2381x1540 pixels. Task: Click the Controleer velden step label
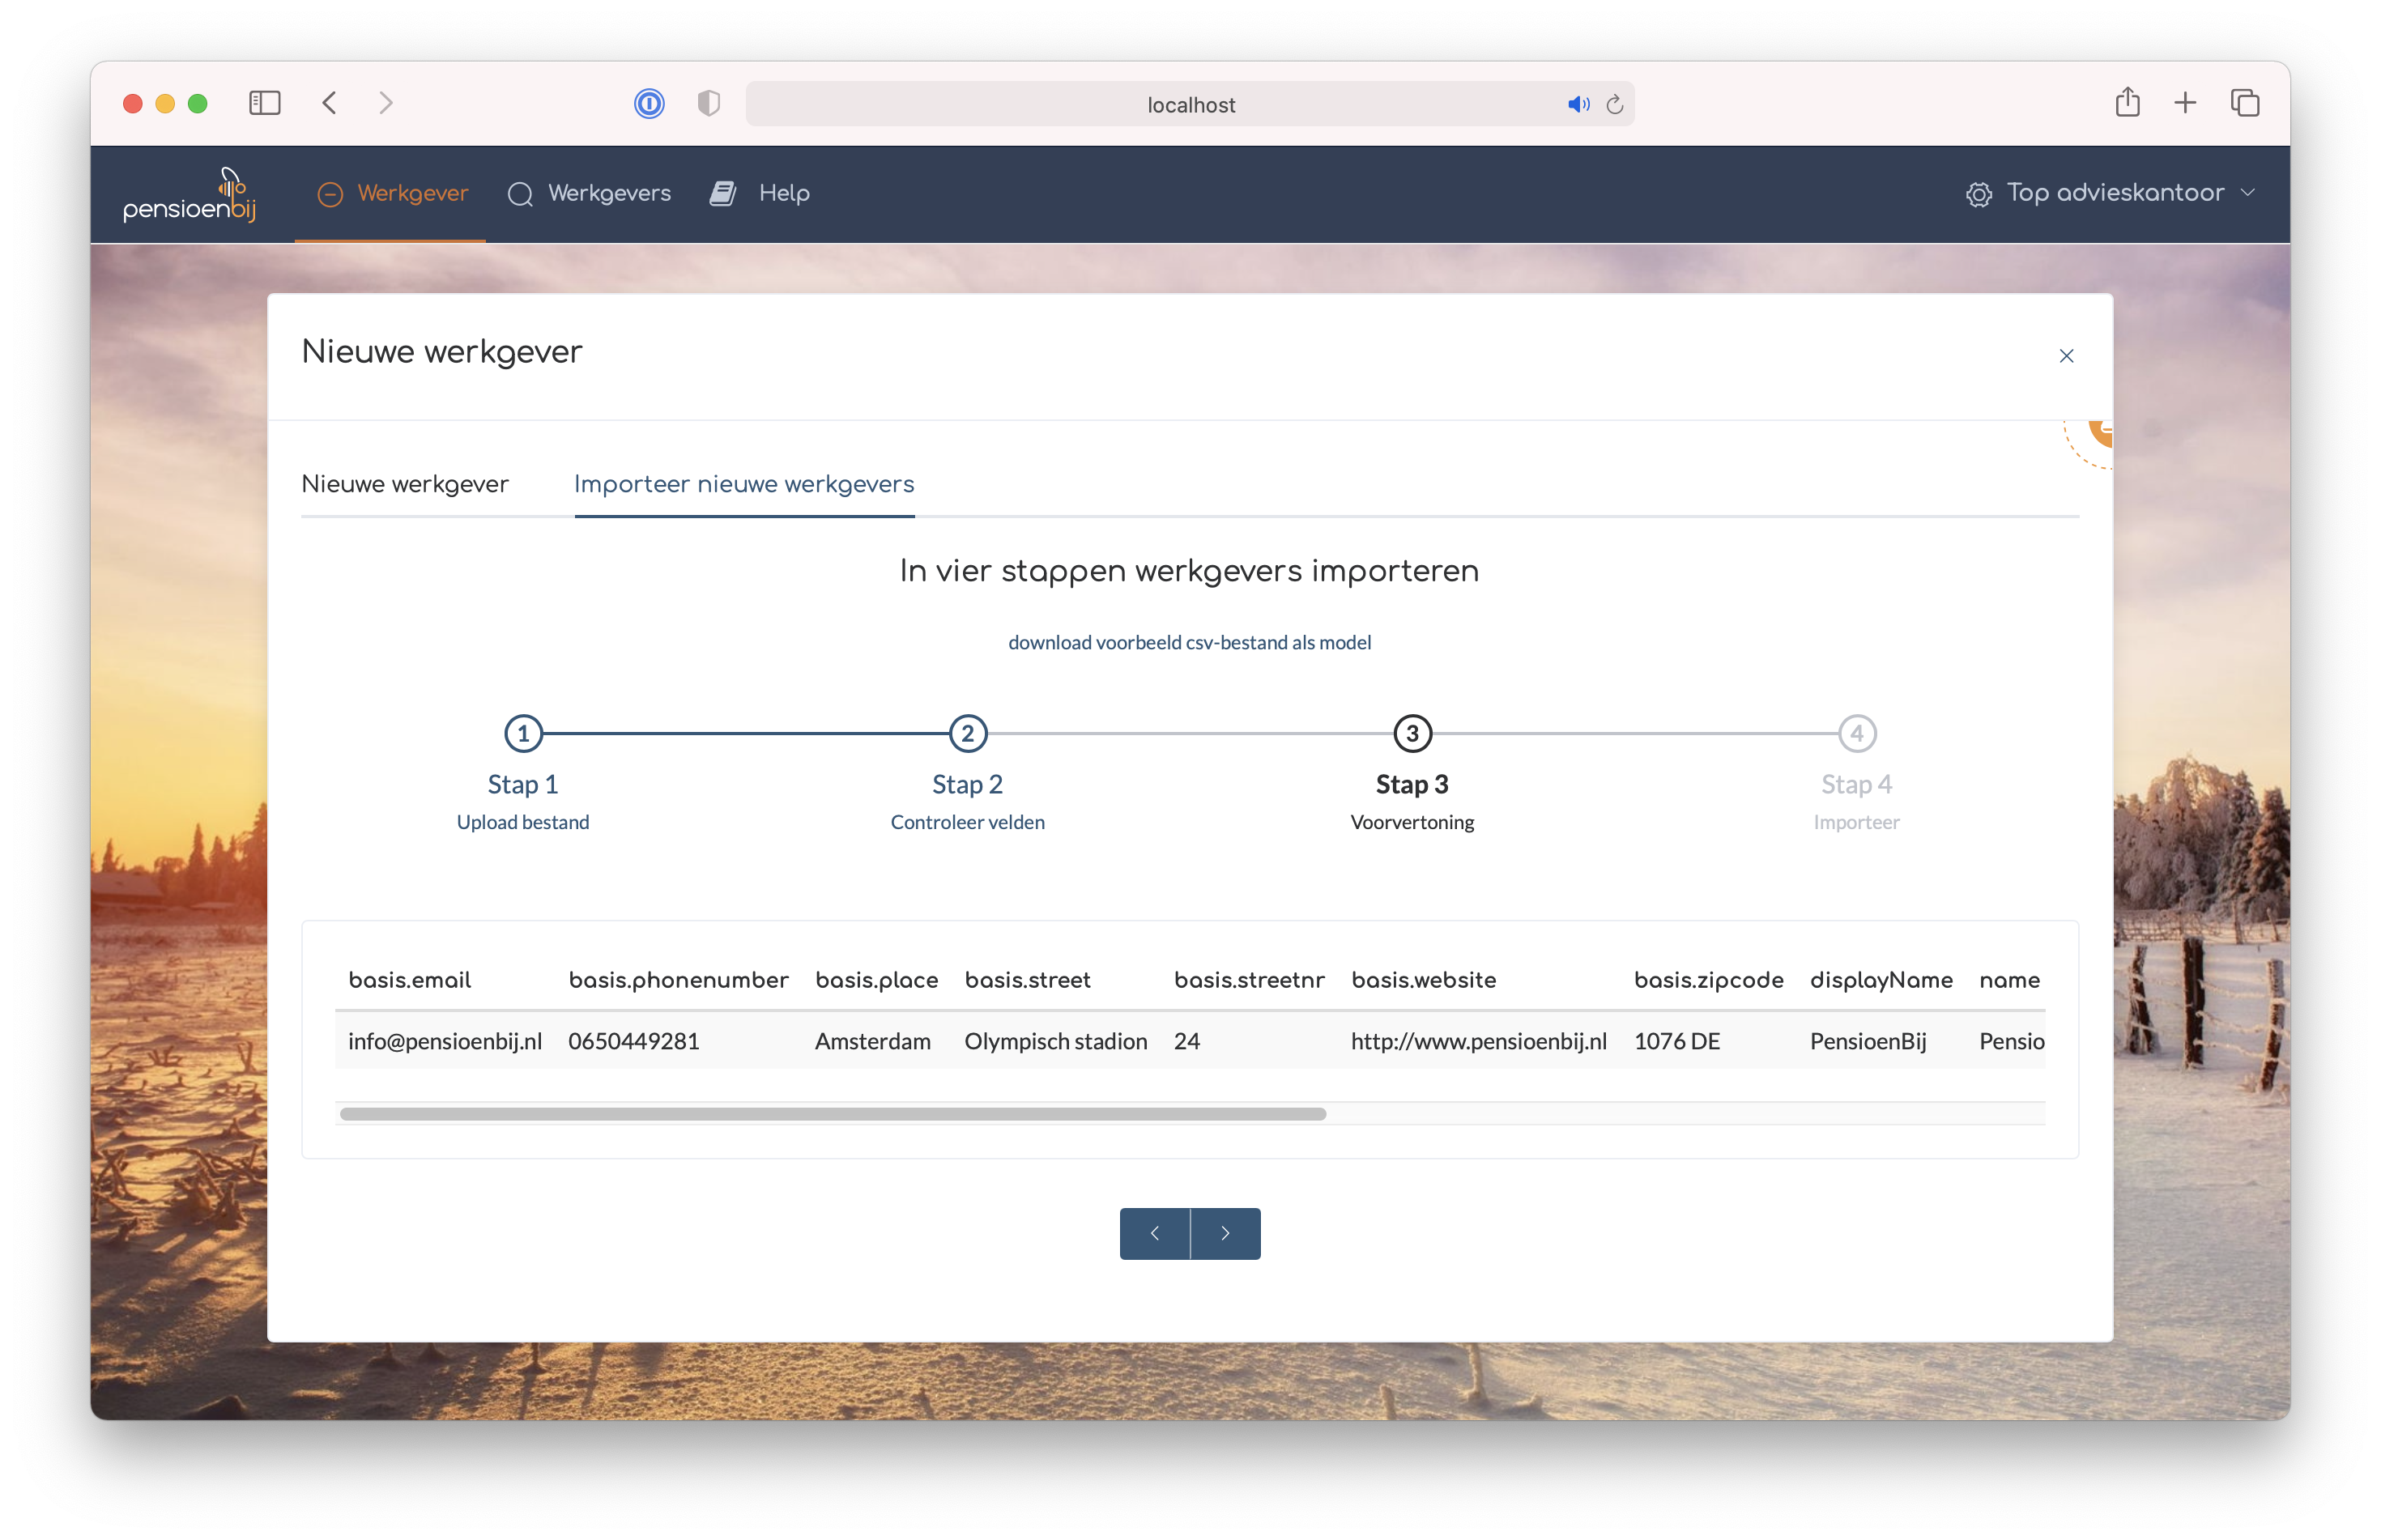click(967, 822)
